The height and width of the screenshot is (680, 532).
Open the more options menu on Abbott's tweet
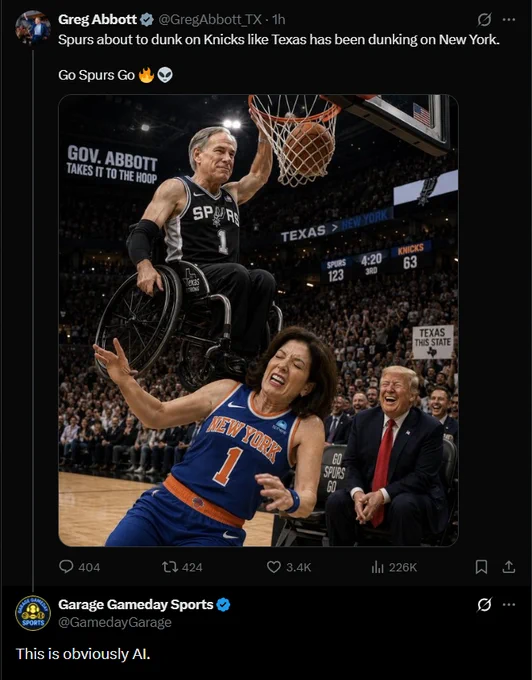point(509,20)
